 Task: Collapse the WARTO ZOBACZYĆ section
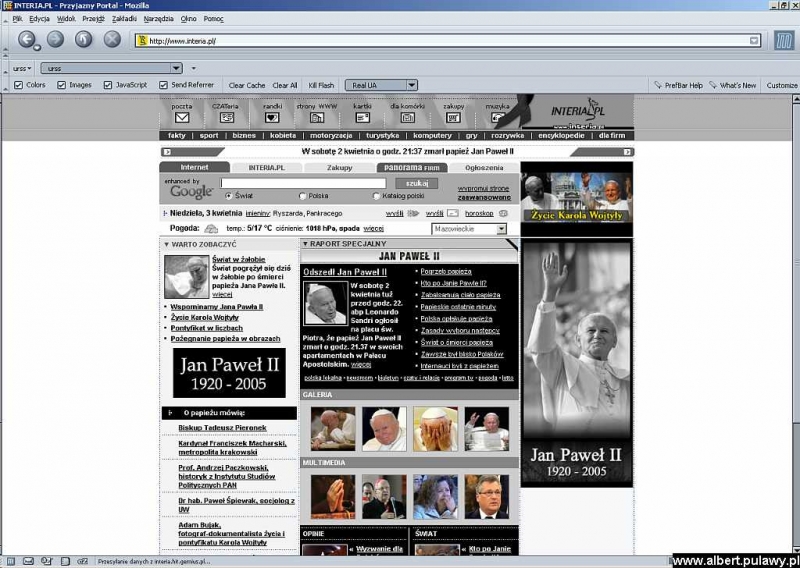(x=166, y=245)
